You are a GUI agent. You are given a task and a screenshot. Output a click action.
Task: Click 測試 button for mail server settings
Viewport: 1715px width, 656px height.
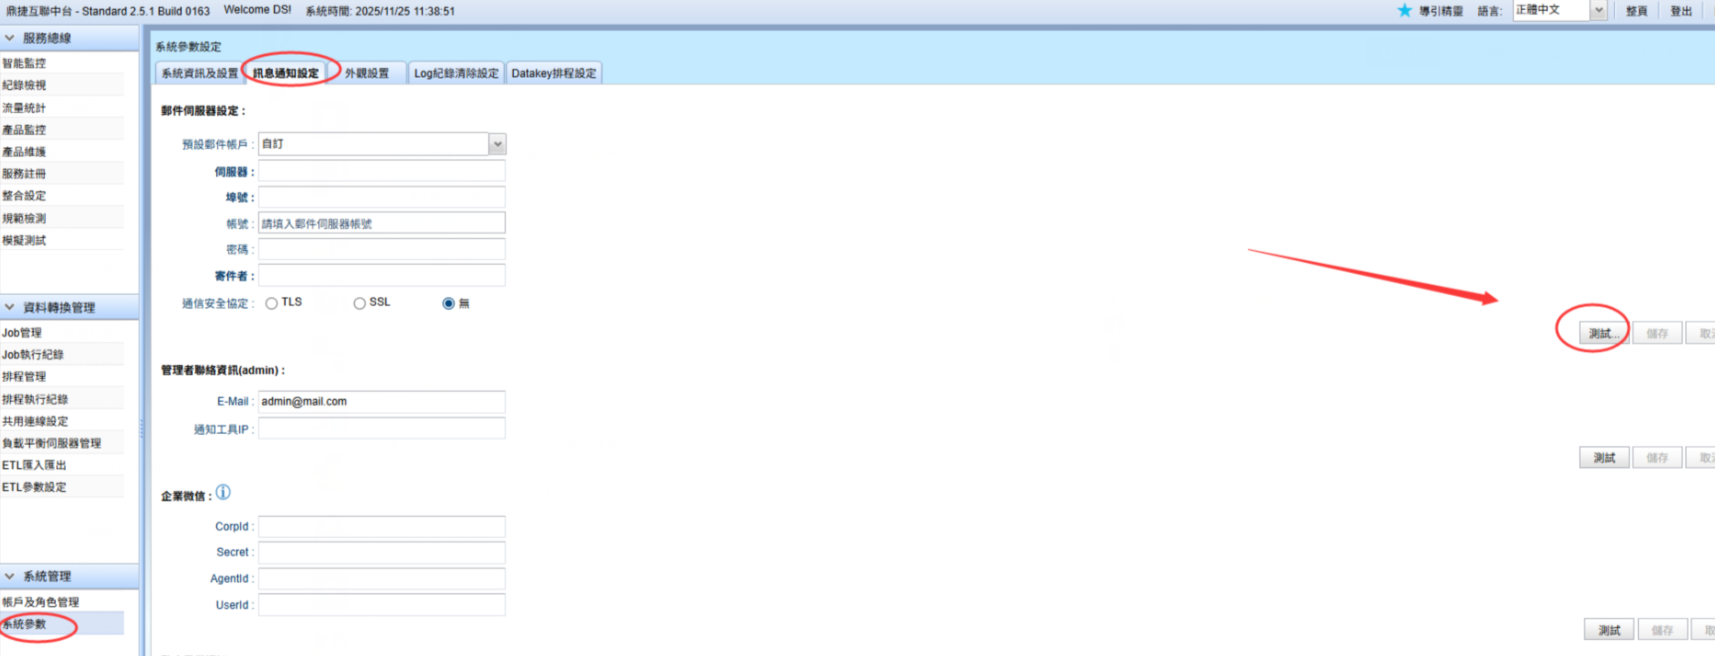(1602, 333)
